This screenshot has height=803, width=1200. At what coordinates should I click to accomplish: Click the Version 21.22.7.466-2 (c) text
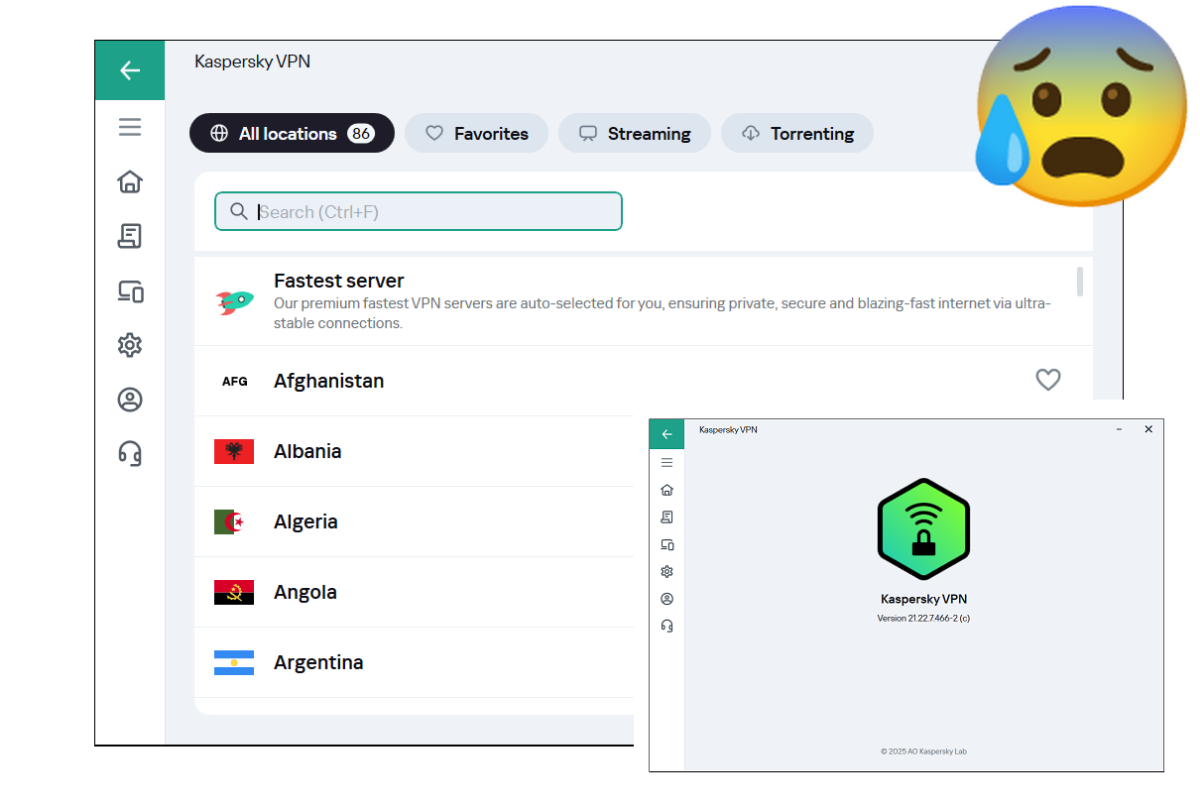[923, 618]
